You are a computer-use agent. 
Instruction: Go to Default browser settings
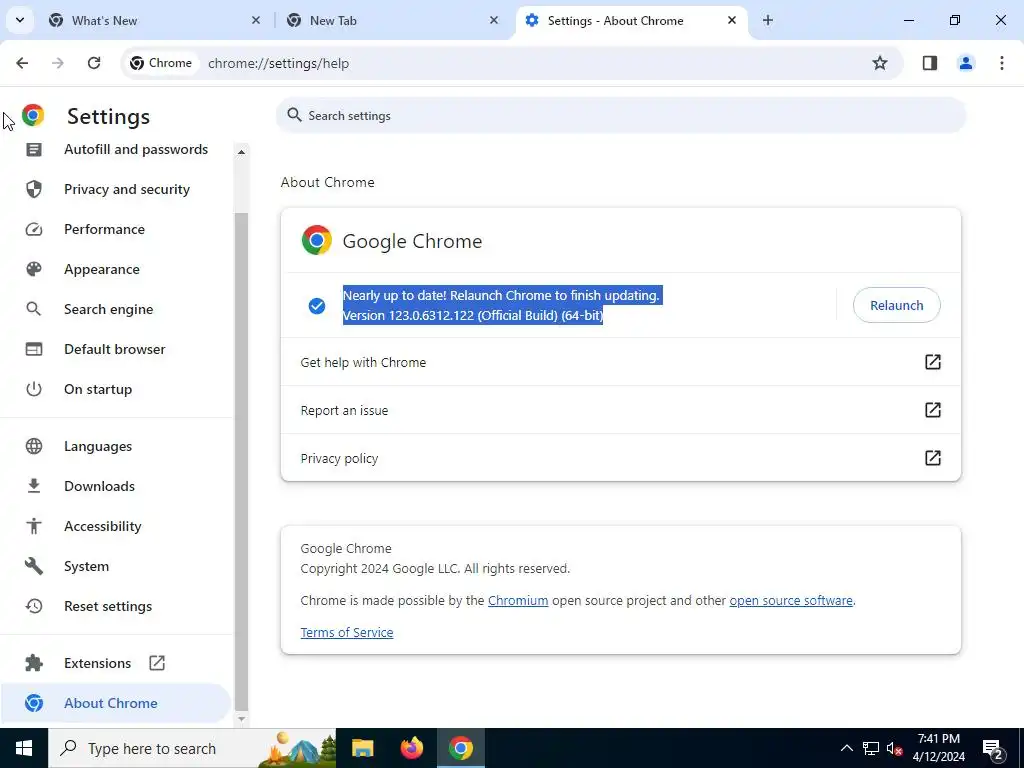point(116,349)
